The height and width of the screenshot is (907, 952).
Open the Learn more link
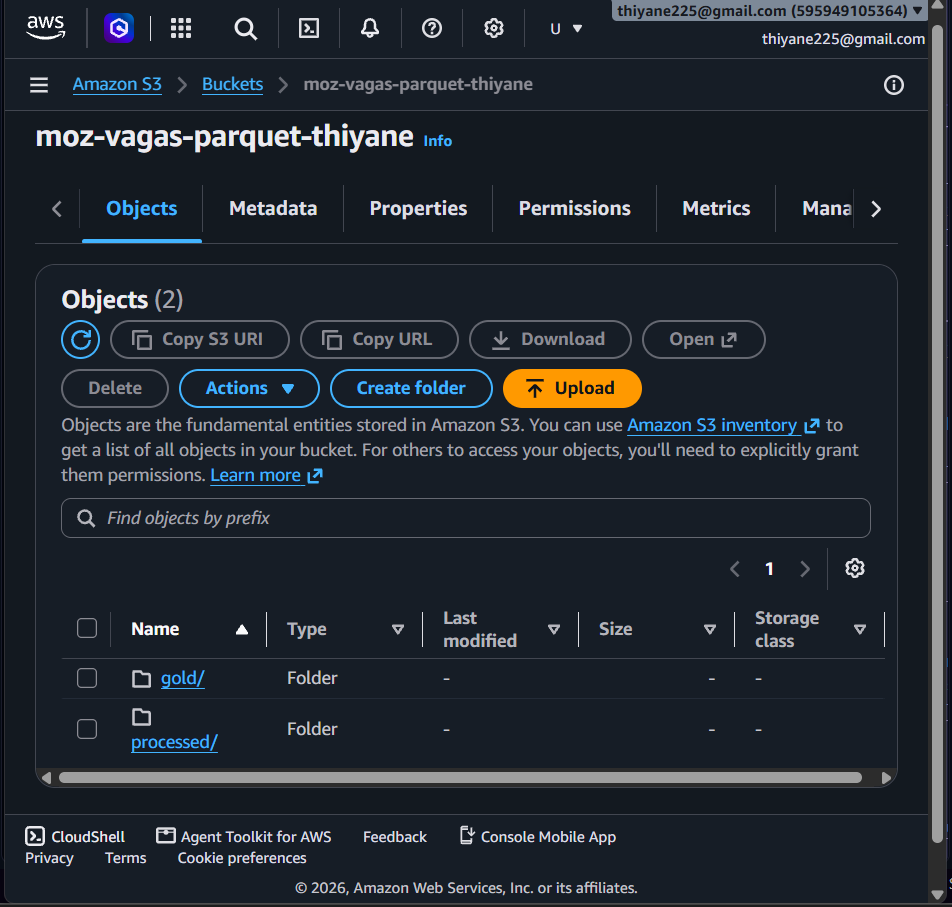[266, 475]
